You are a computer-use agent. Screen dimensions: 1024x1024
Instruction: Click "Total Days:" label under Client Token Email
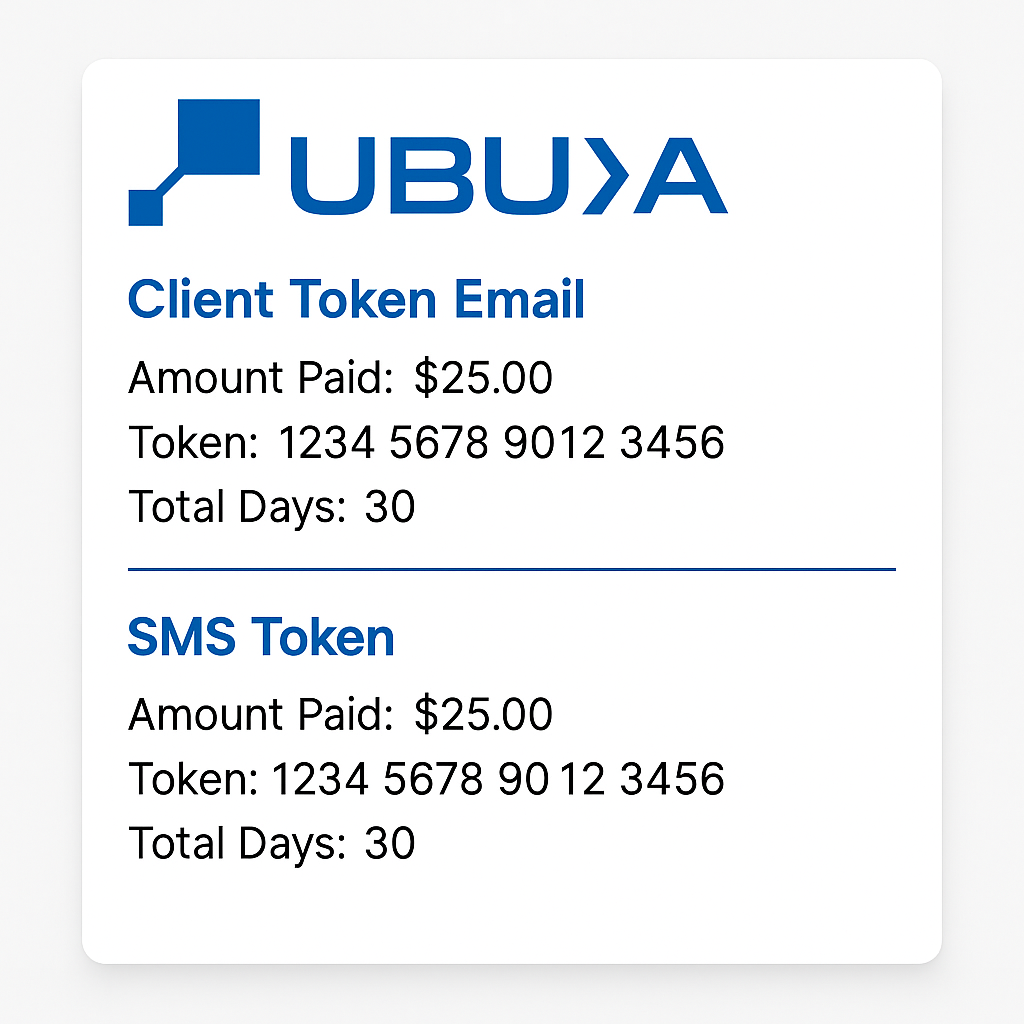pos(237,506)
